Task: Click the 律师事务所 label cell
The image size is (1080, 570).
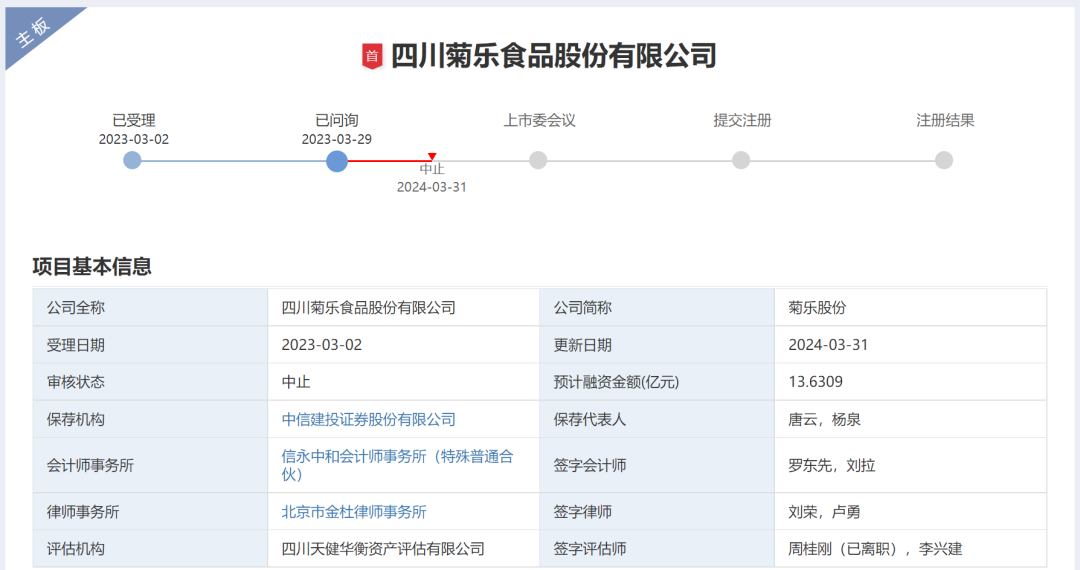Action: (x=150, y=511)
